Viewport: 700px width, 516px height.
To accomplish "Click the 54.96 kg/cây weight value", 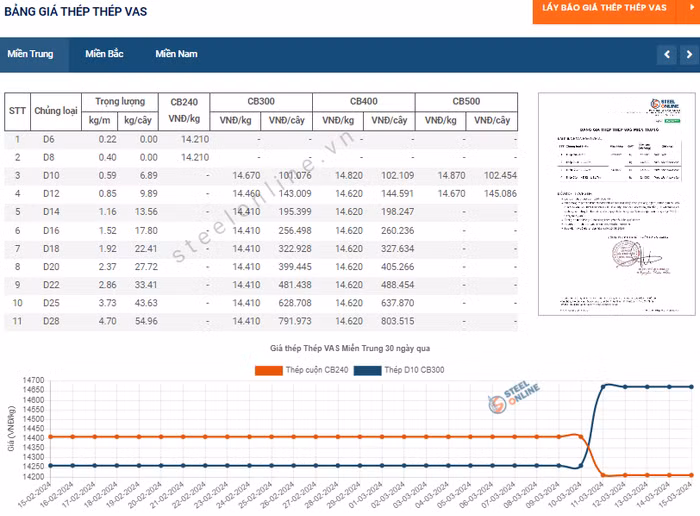I will [x=146, y=321].
